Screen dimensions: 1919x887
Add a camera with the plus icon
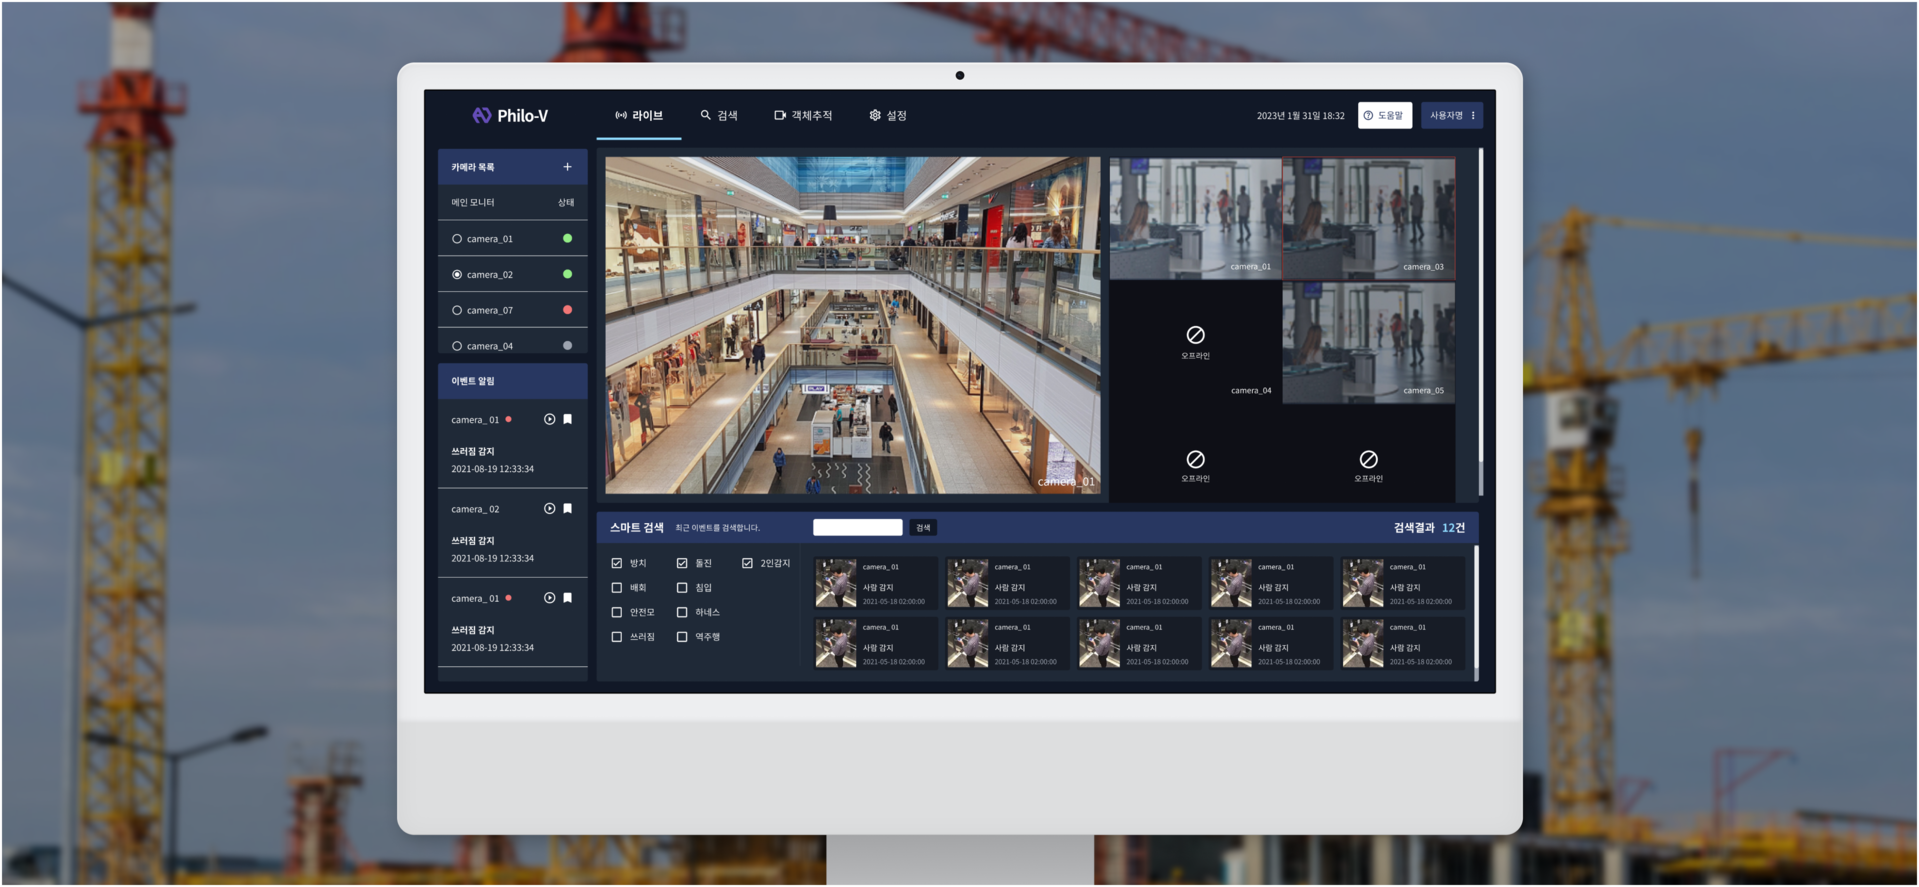tap(567, 167)
